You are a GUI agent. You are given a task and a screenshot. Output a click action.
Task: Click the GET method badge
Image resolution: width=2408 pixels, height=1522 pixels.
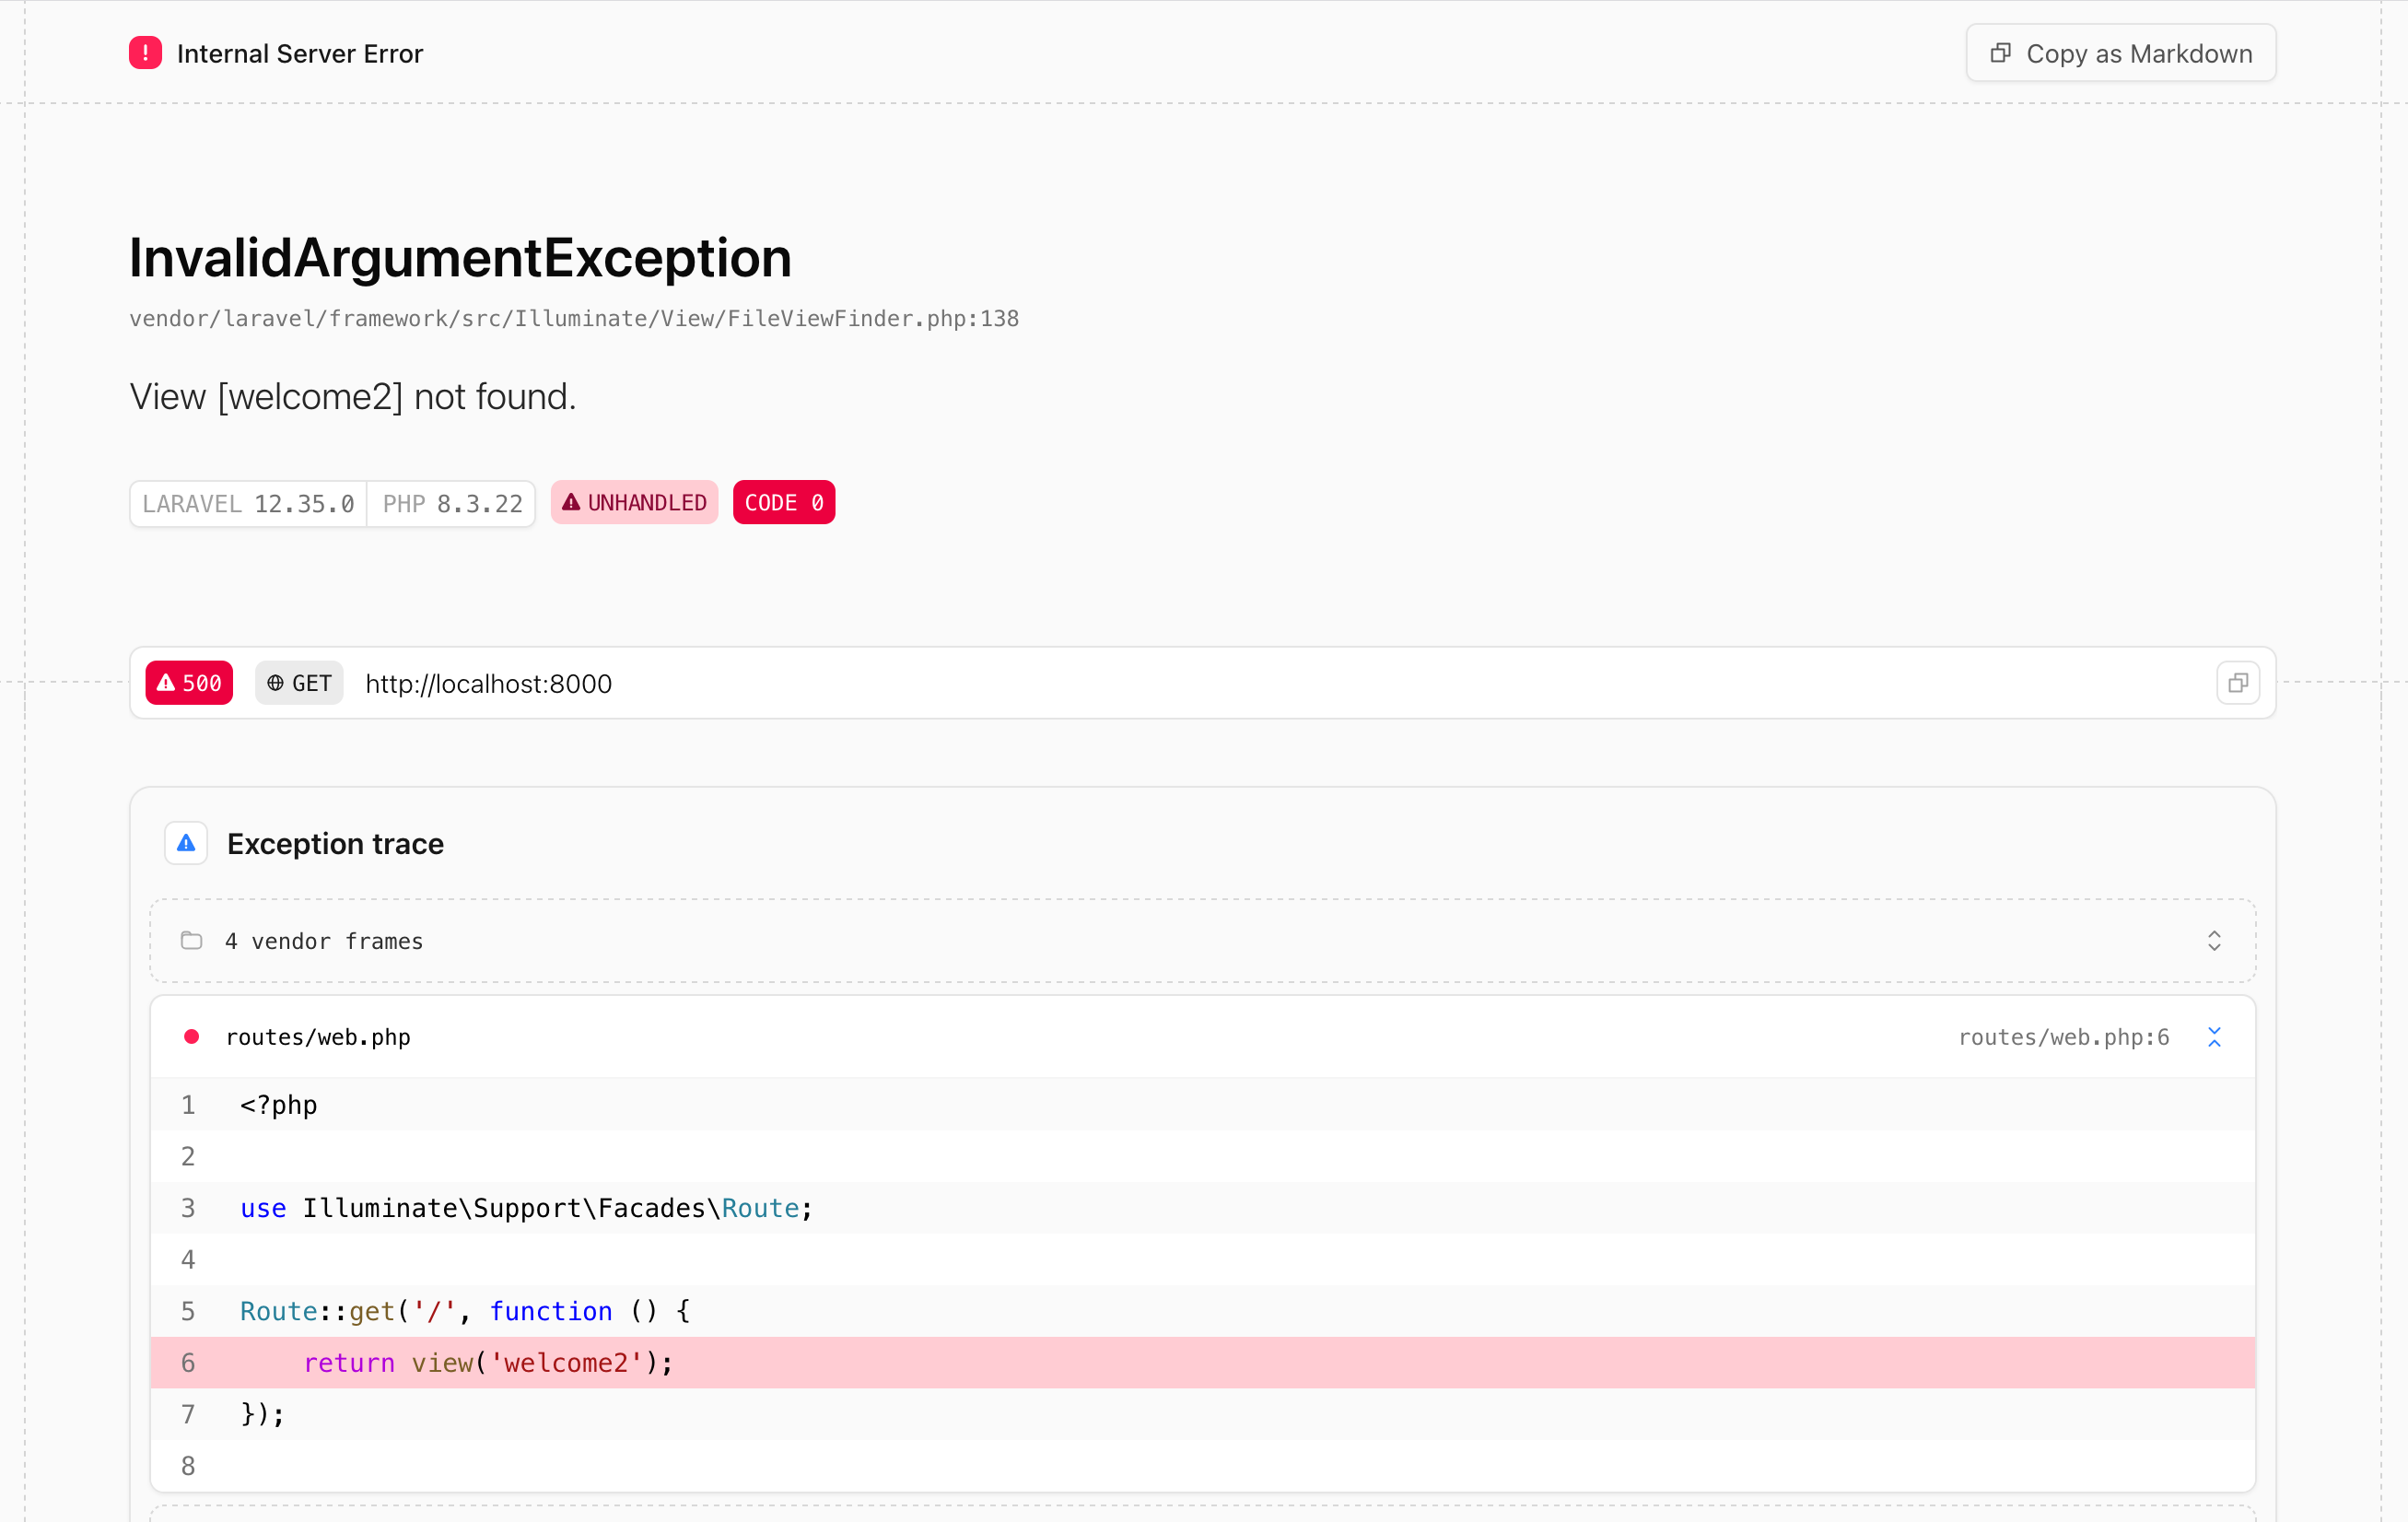click(299, 683)
